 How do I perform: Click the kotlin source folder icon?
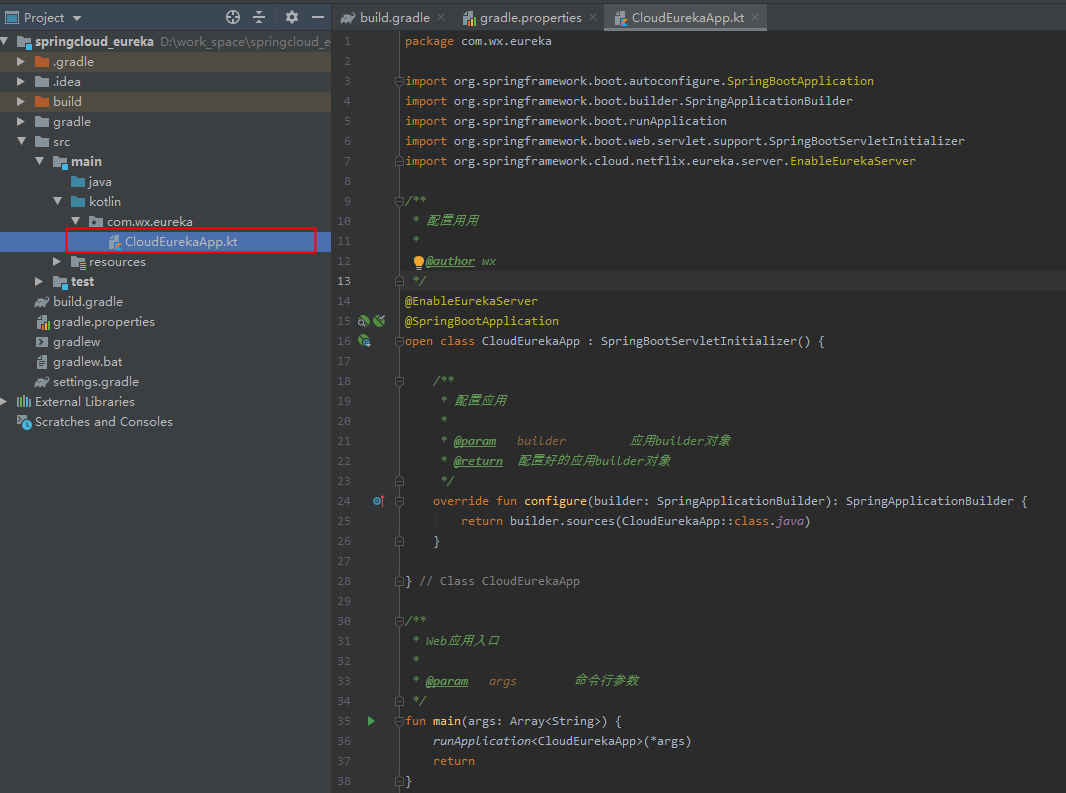[x=78, y=201]
